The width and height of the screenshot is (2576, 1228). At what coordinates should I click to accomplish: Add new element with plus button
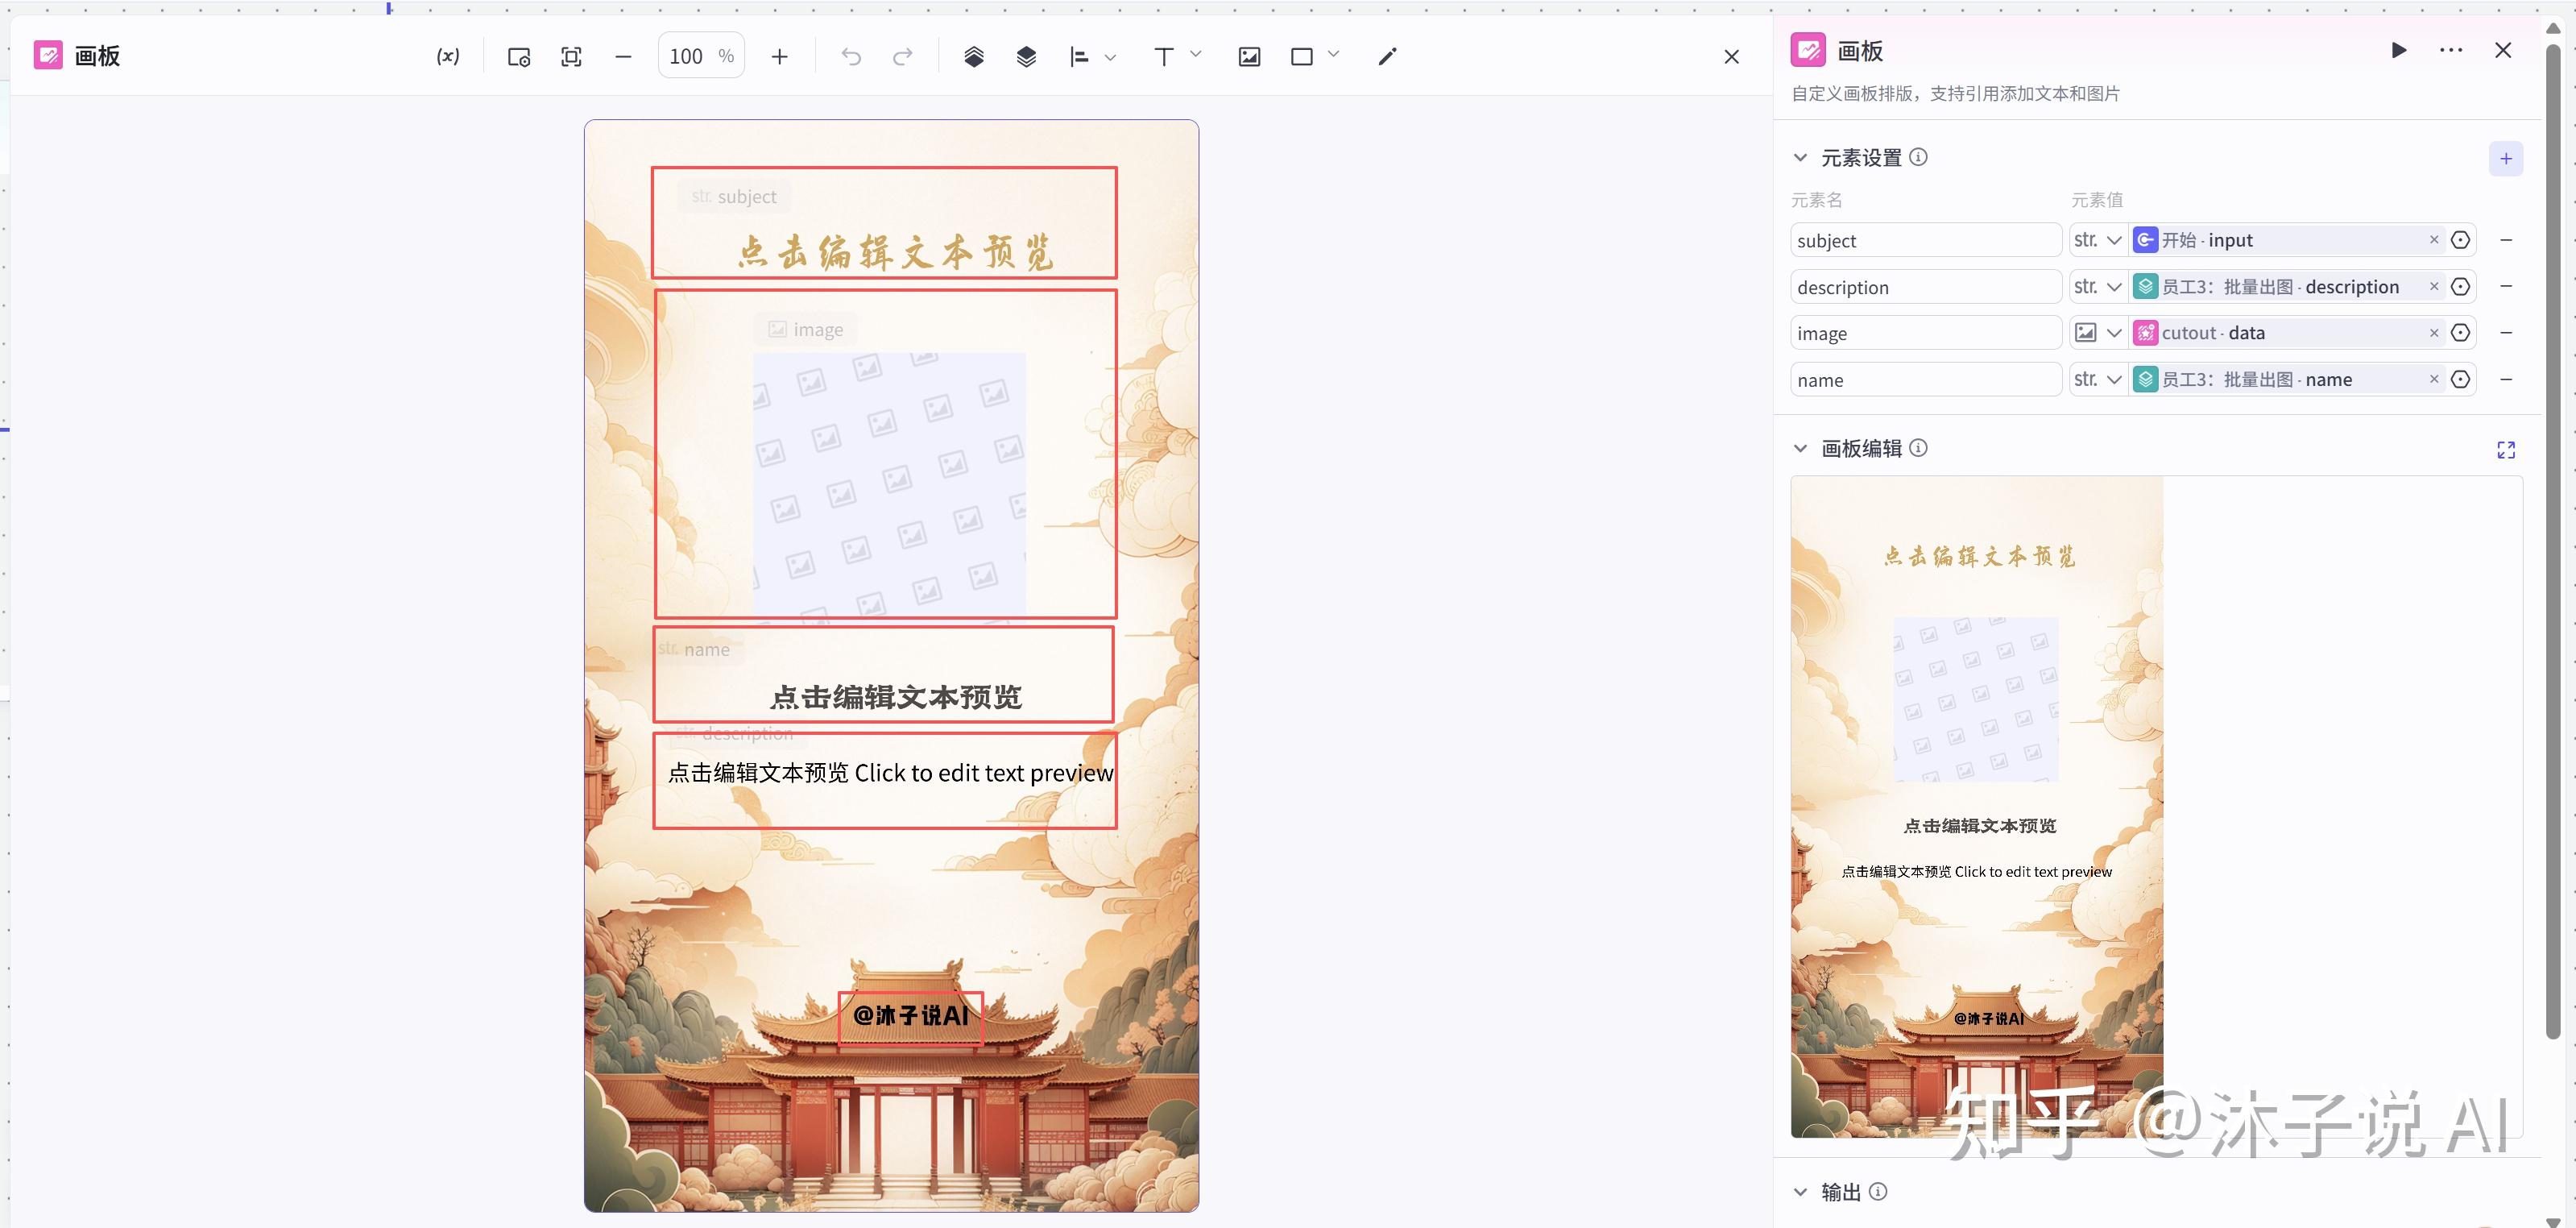click(x=2505, y=159)
